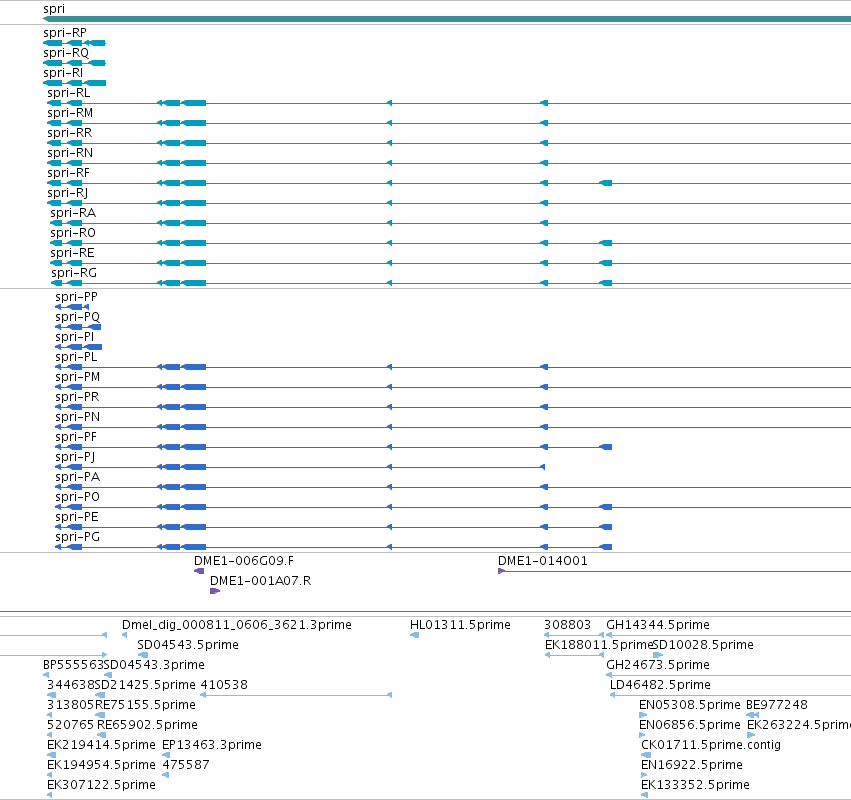Select protein spri-PL label

76,357
